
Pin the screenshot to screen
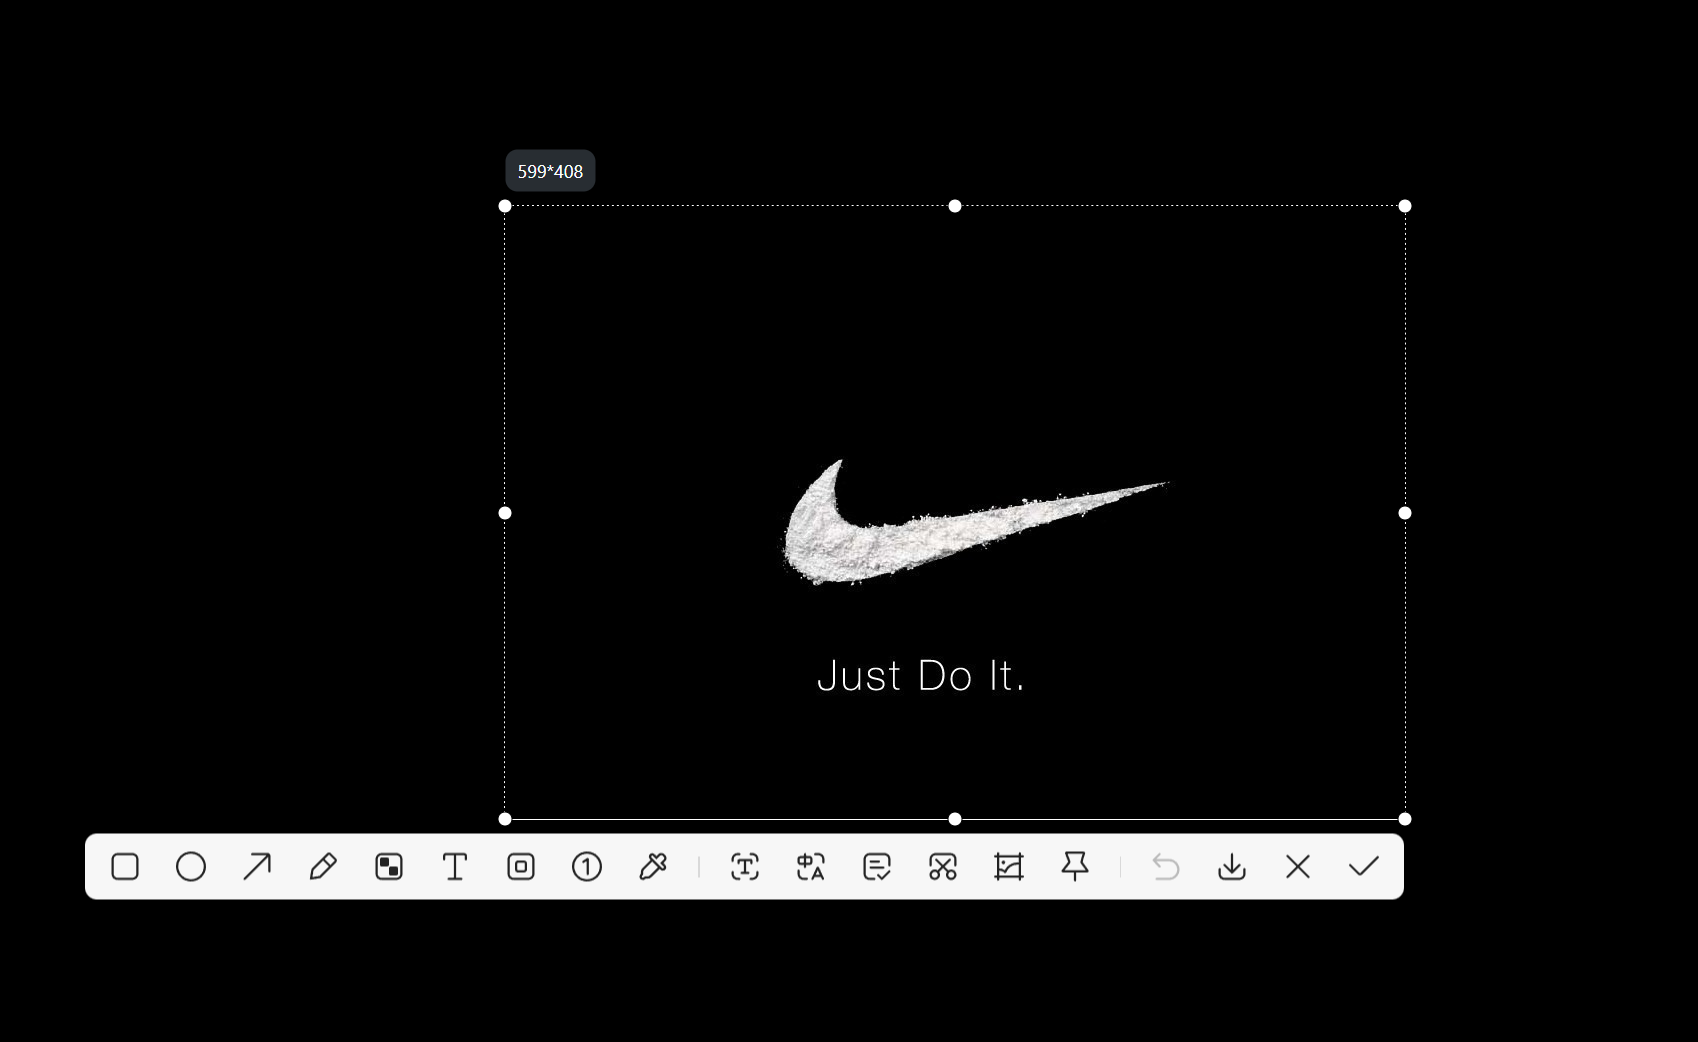click(1075, 866)
